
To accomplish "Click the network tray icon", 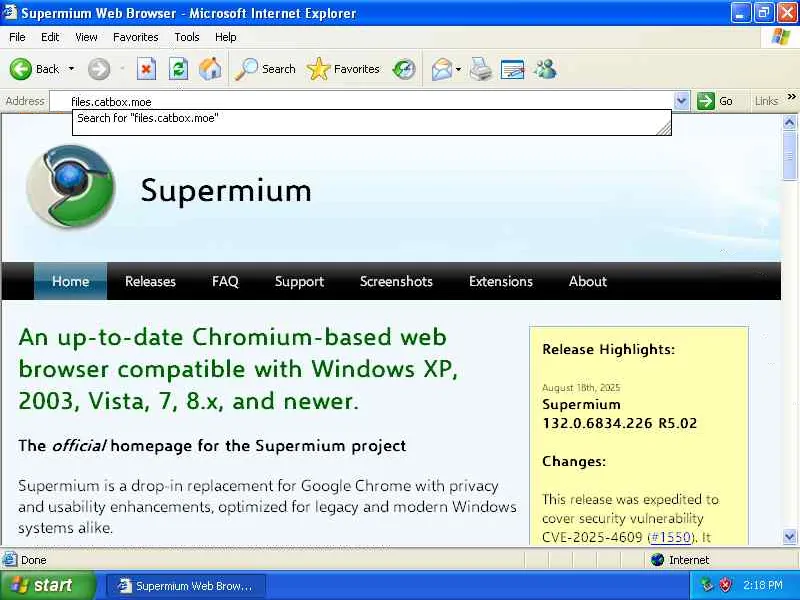I will click(707, 585).
